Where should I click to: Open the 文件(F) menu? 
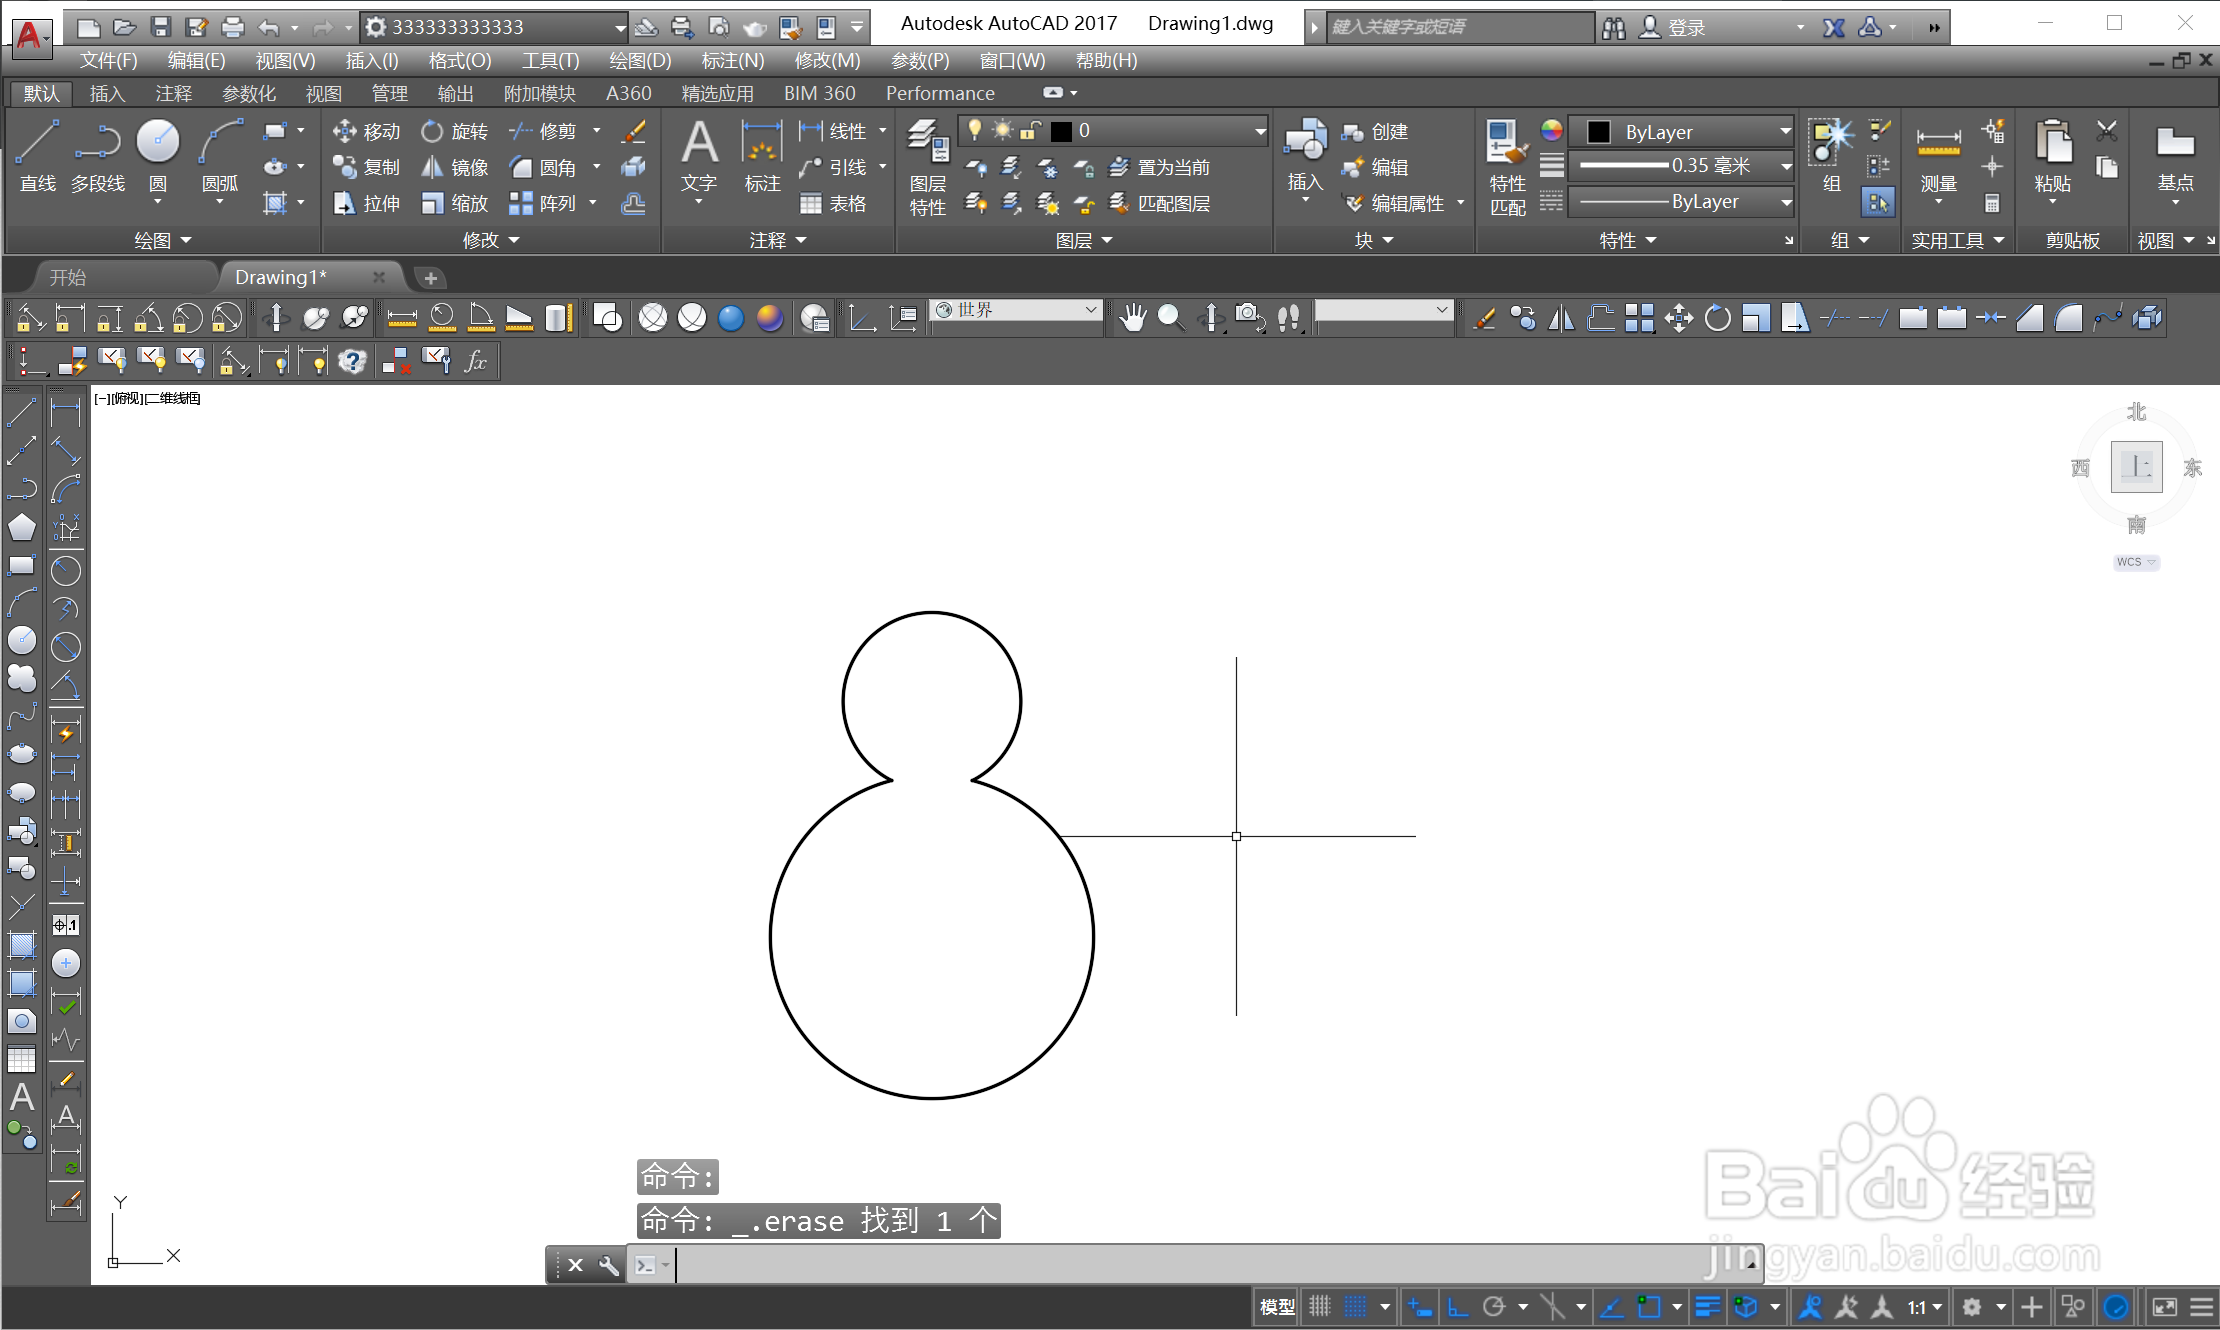coord(108,61)
